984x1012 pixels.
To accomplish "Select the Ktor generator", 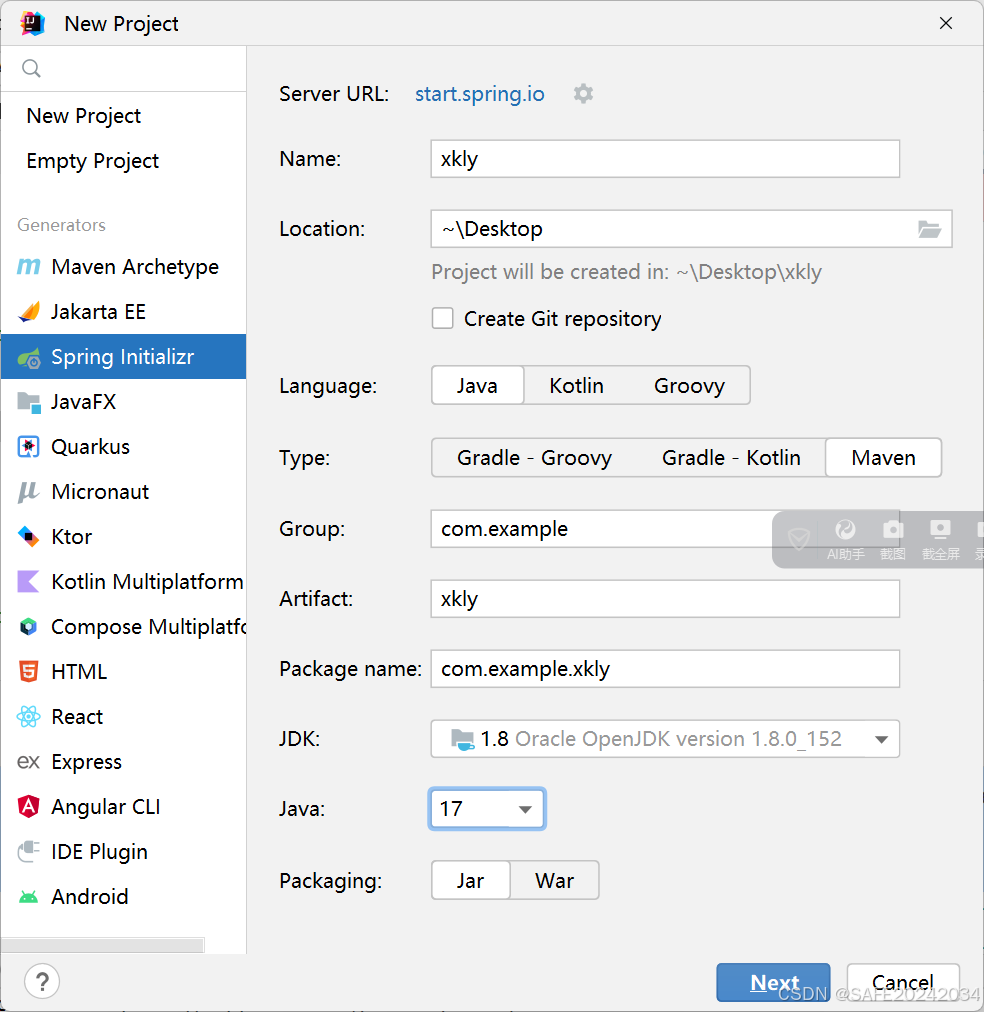I will point(70,536).
